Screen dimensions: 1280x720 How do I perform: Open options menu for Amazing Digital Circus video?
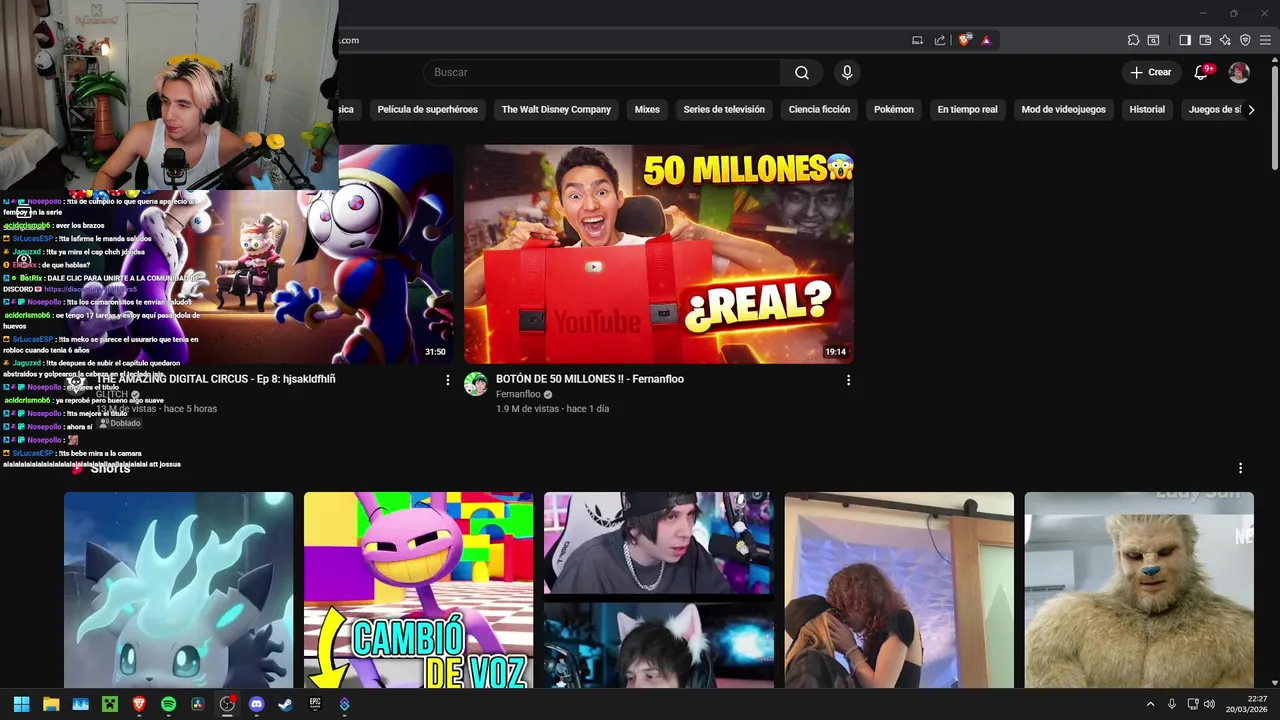(x=447, y=380)
